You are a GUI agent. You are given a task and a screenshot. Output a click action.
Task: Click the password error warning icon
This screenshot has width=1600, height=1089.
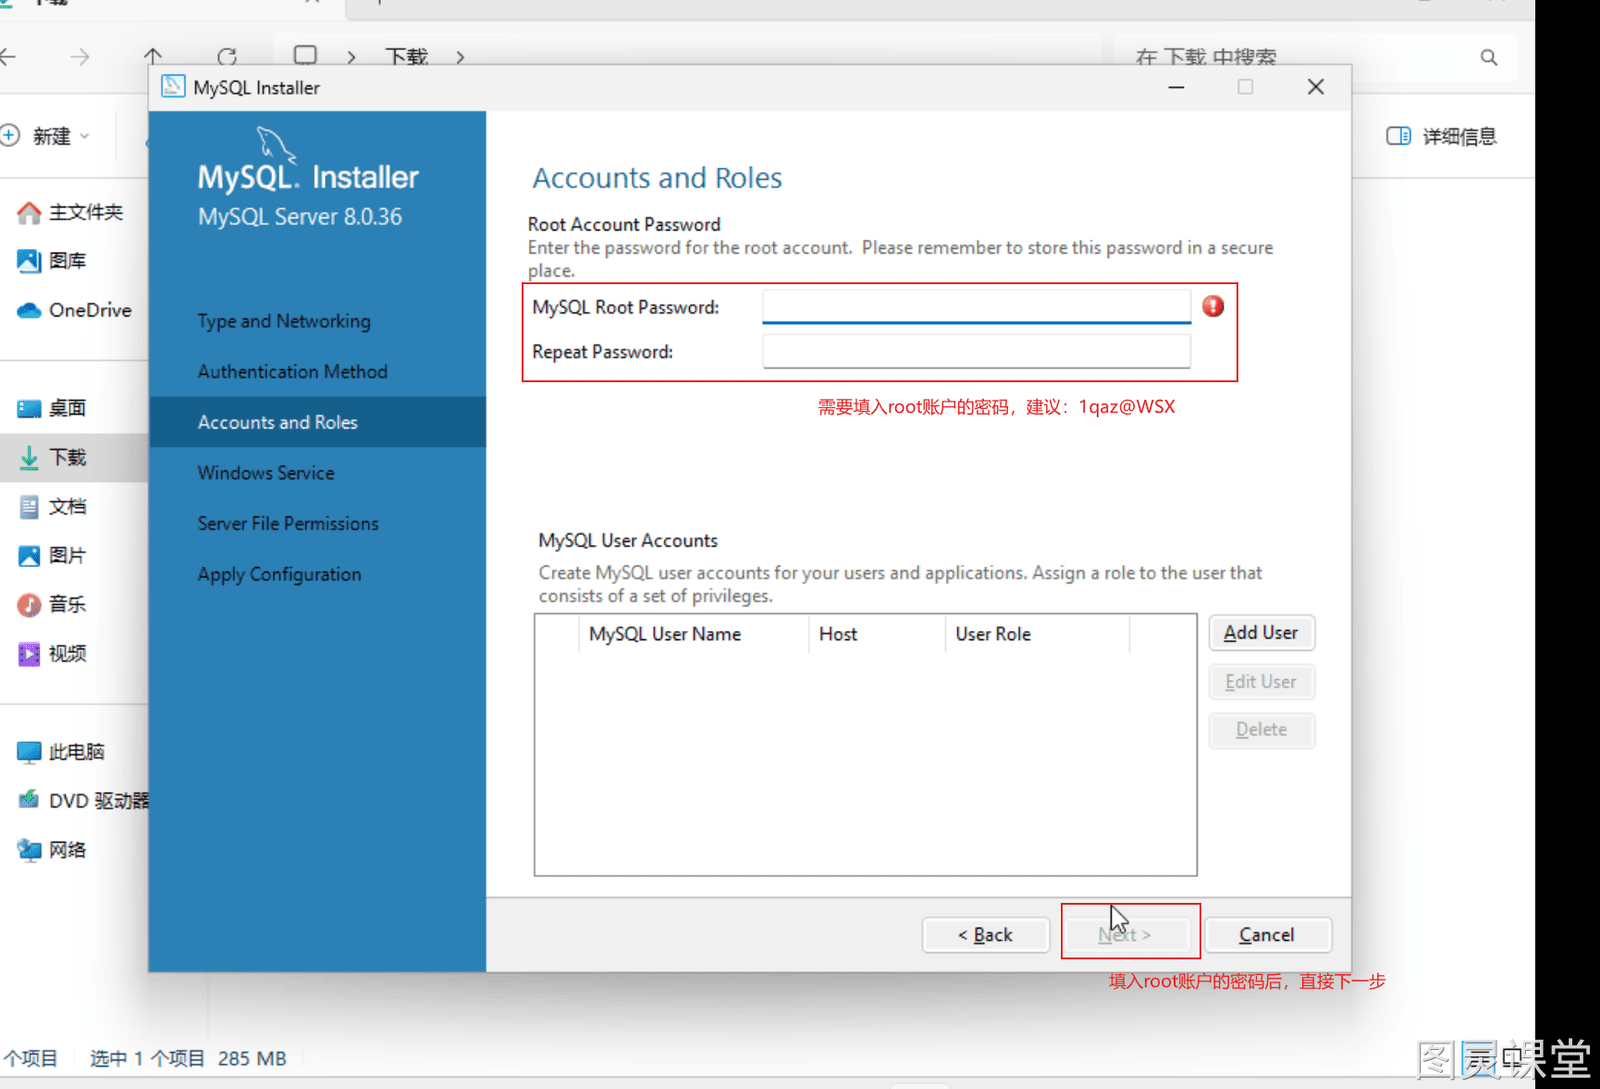(1213, 306)
